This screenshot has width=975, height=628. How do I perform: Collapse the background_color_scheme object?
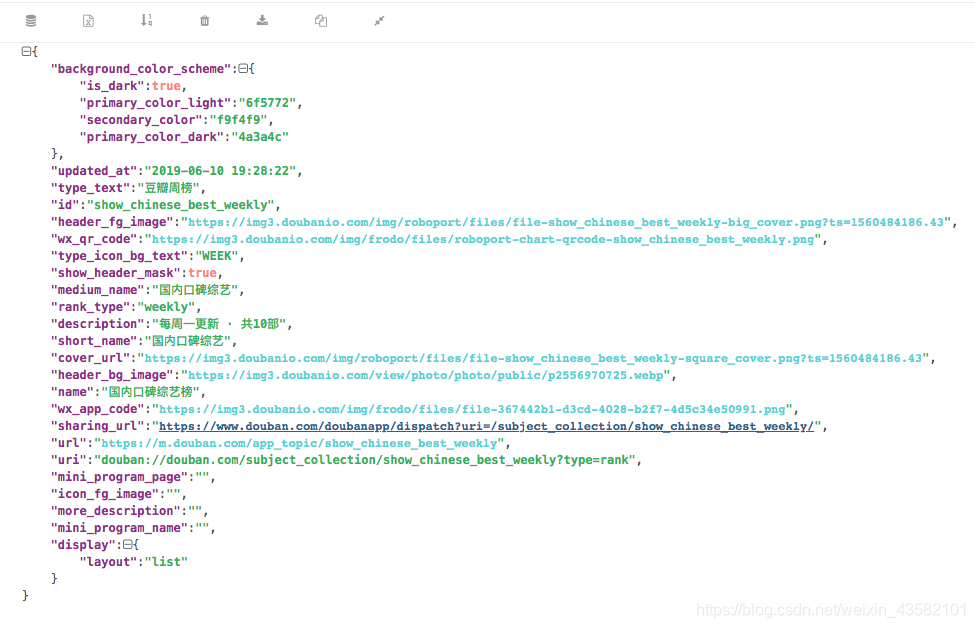click(x=243, y=68)
